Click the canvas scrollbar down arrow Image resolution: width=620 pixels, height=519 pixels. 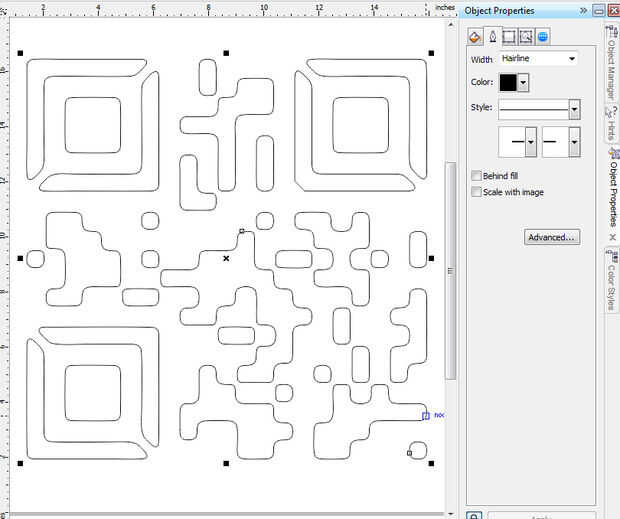tap(451, 514)
